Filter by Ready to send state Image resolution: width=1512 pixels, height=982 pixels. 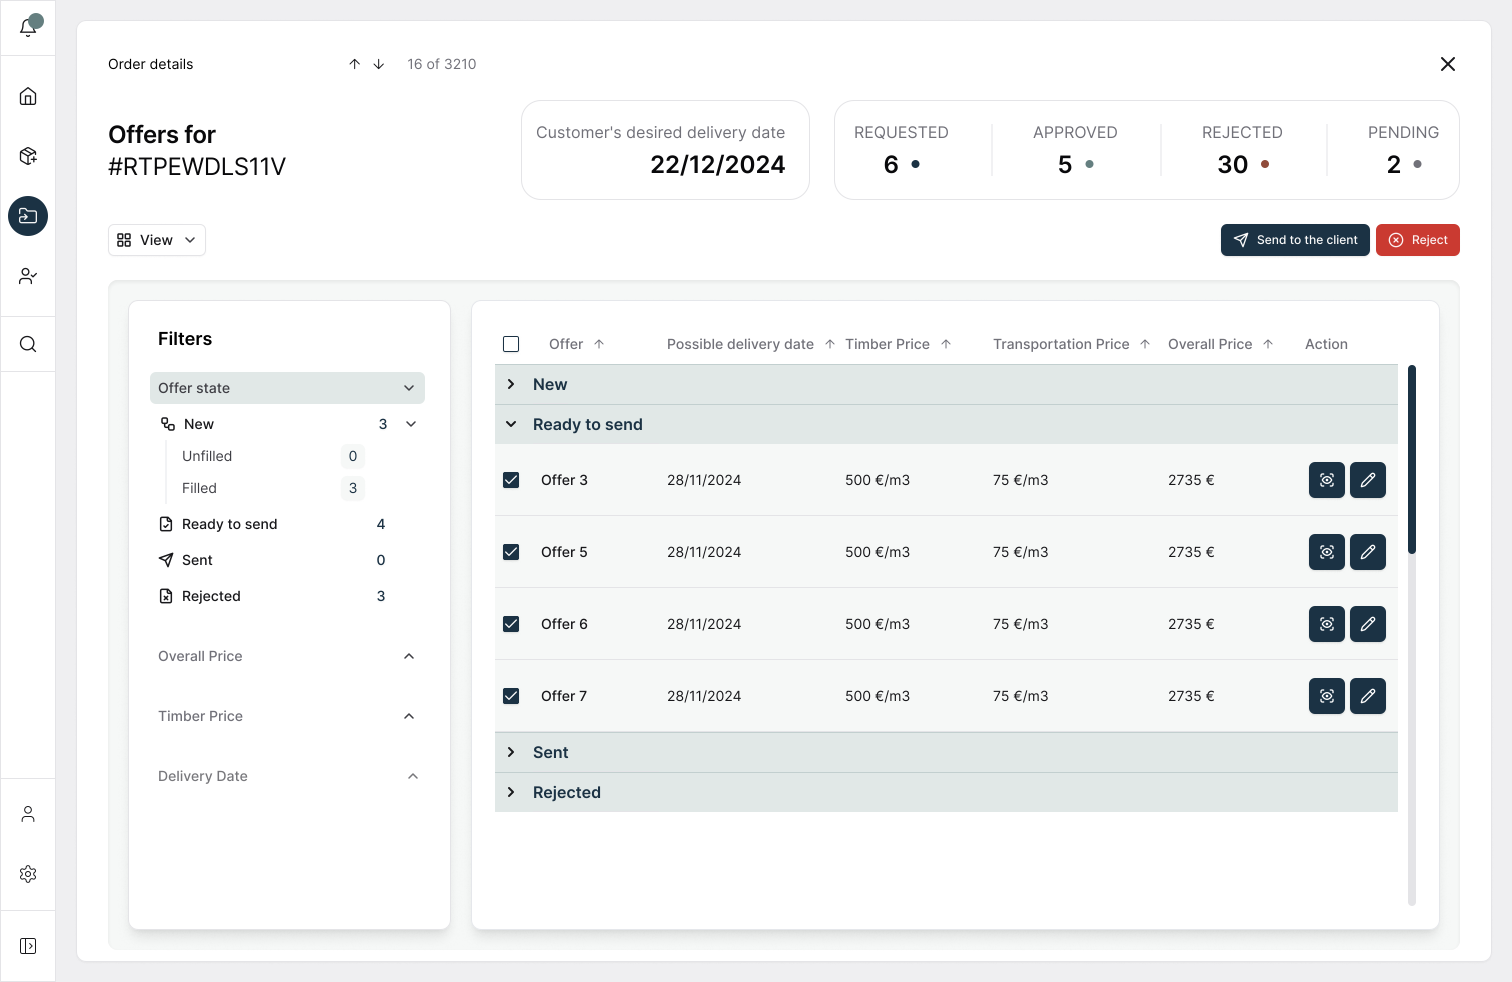tap(230, 524)
